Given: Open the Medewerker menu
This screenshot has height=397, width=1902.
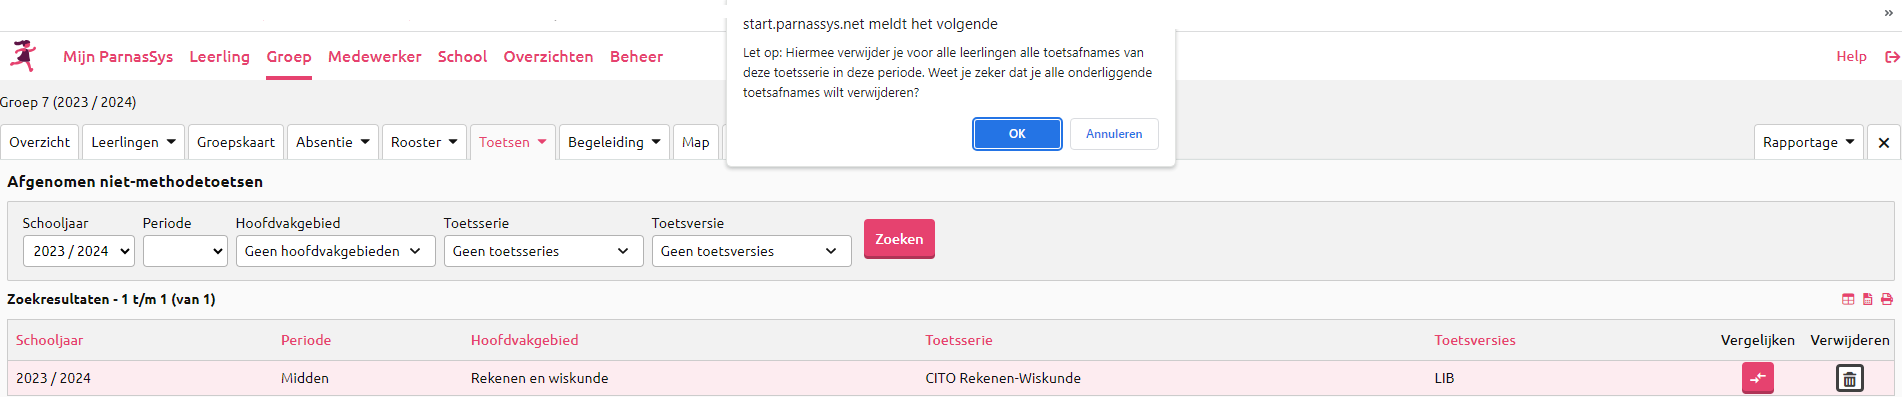Looking at the screenshot, I should pos(374,57).
